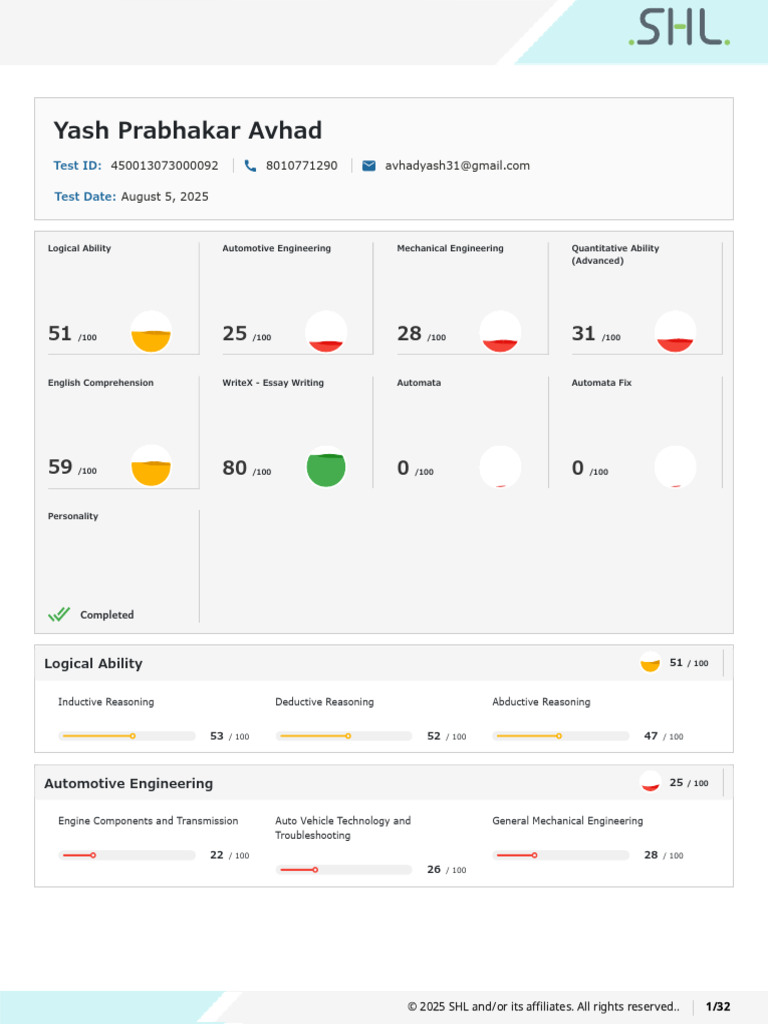Click the email envelope icon
Image resolution: width=768 pixels, height=1024 pixels.
pyautogui.click(x=369, y=166)
